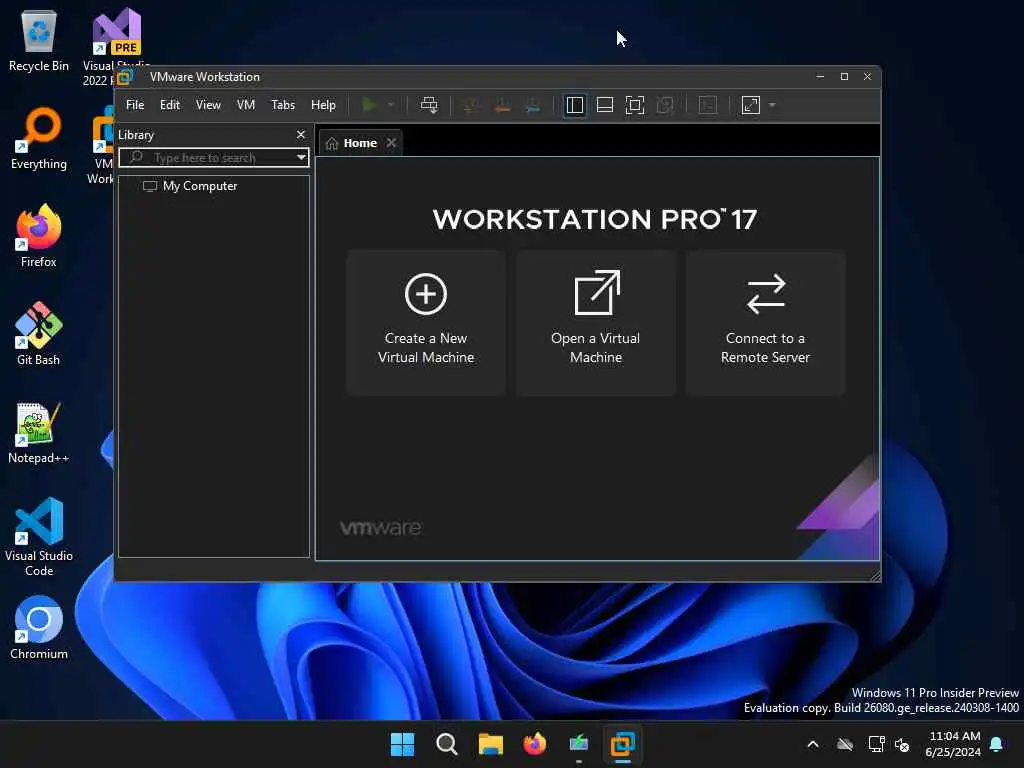This screenshot has width=1024, height=768.
Task: Close the Library panel
Action: pos(301,135)
